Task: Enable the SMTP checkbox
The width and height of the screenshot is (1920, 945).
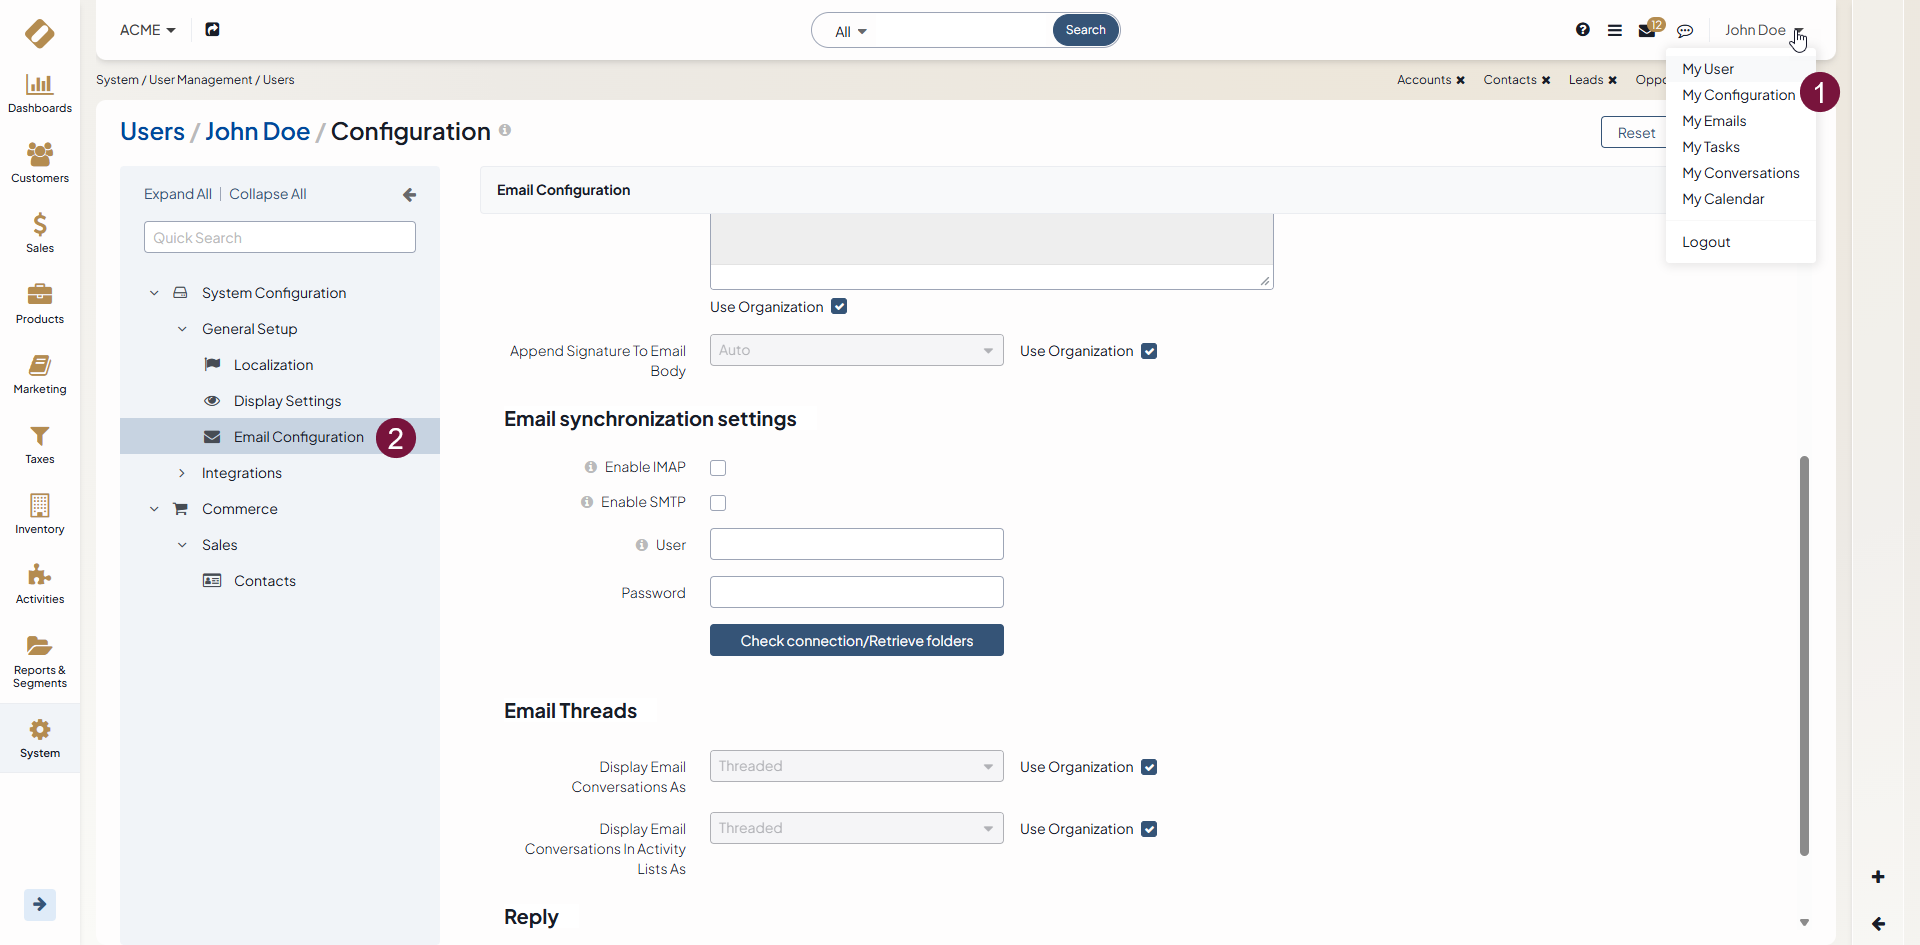Action: point(718,503)
